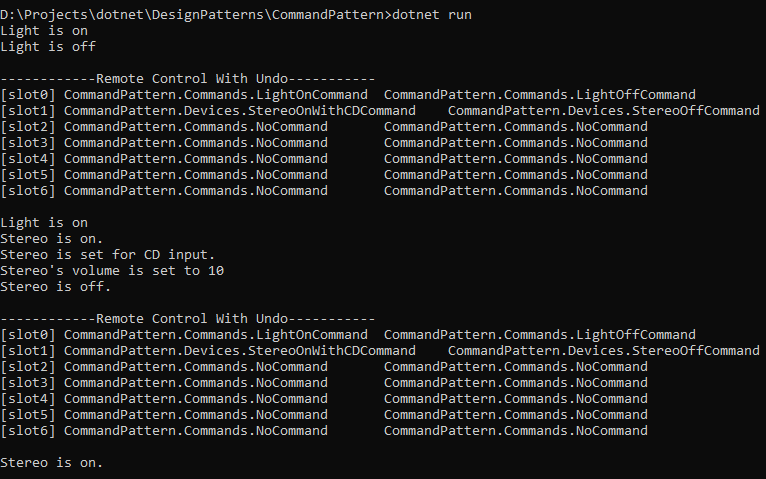The image size is (766, 479).
Task: Click the [slot2] label in the second listing
Action: pos(28,367)
